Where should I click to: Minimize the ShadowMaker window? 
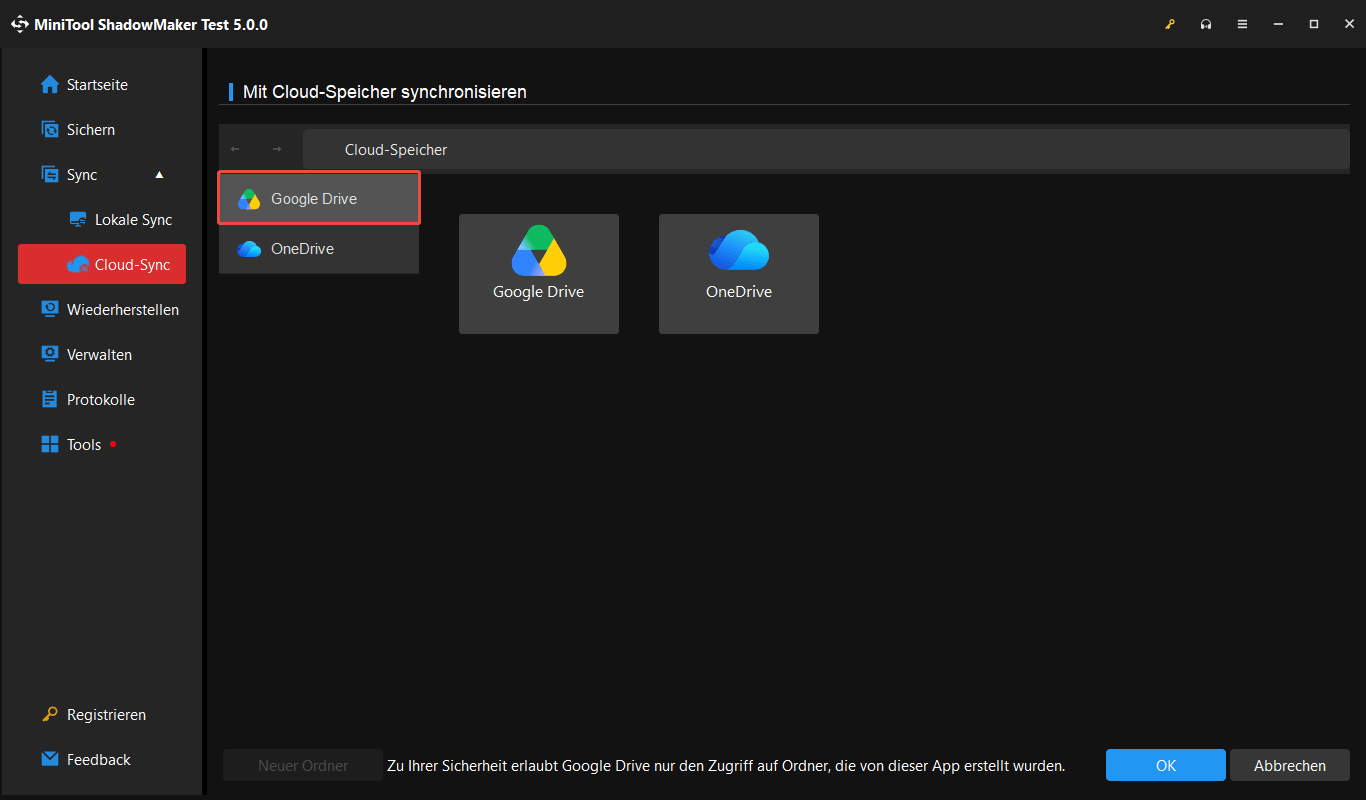pyautogui.click(x=1278, y=24)
